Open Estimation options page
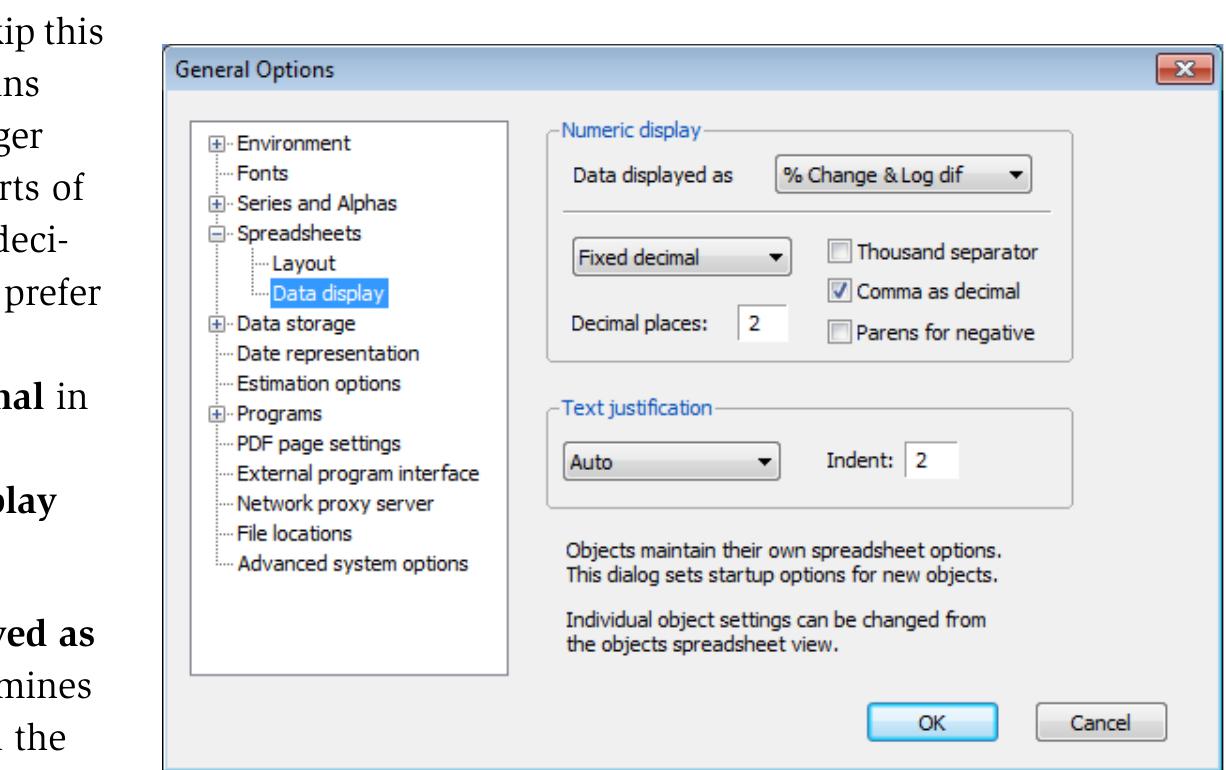1226x770 pixels. pyautogui.click(x=318, y=383)
